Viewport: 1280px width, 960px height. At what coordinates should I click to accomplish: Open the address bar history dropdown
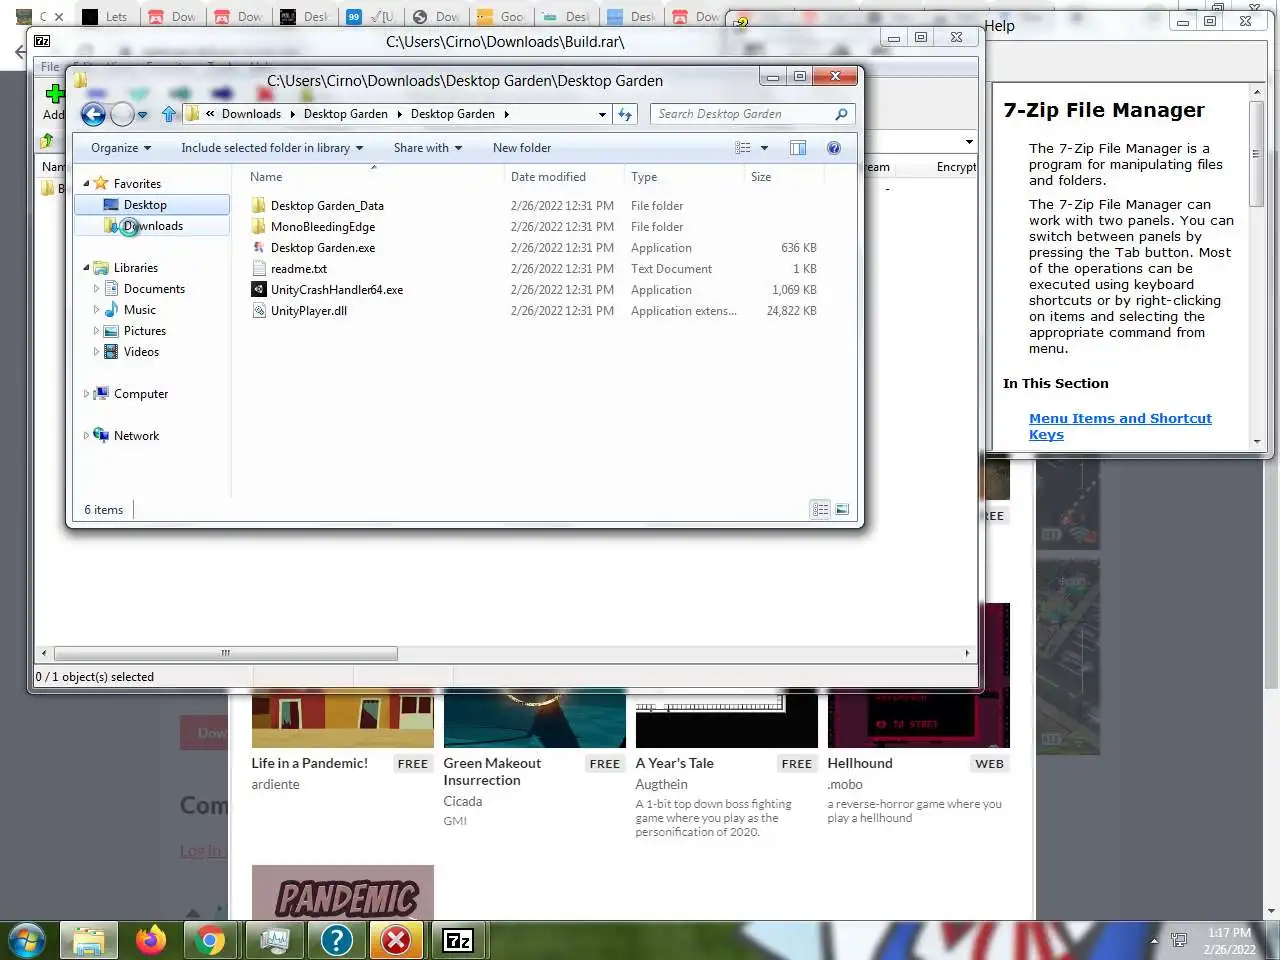coord(602,115)
